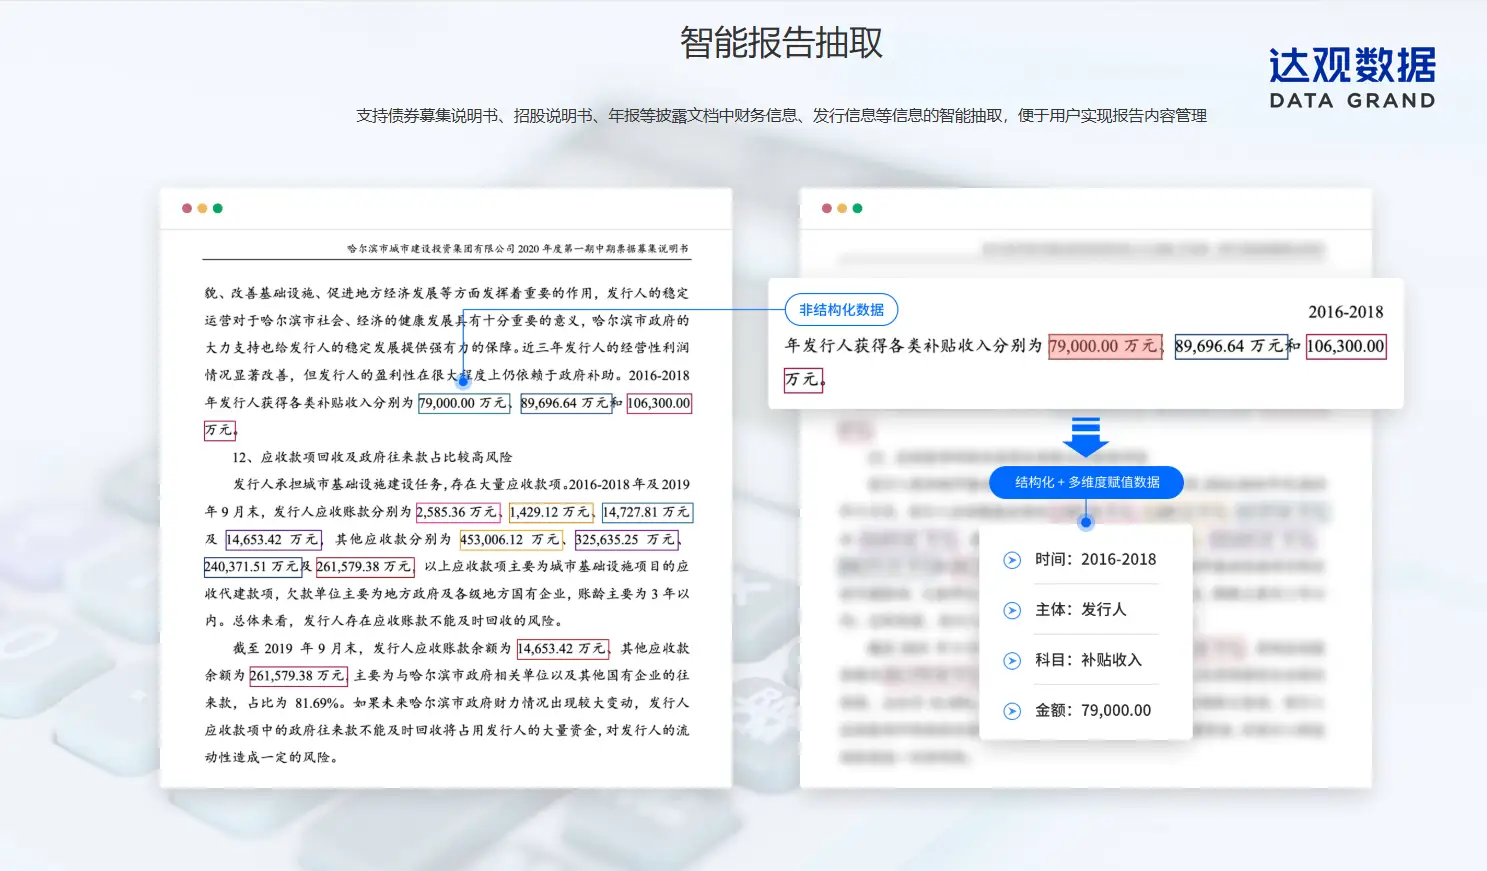1487x871 pixels.
Task: Click the 非结构化数据 label button
Action: (841, 310)
